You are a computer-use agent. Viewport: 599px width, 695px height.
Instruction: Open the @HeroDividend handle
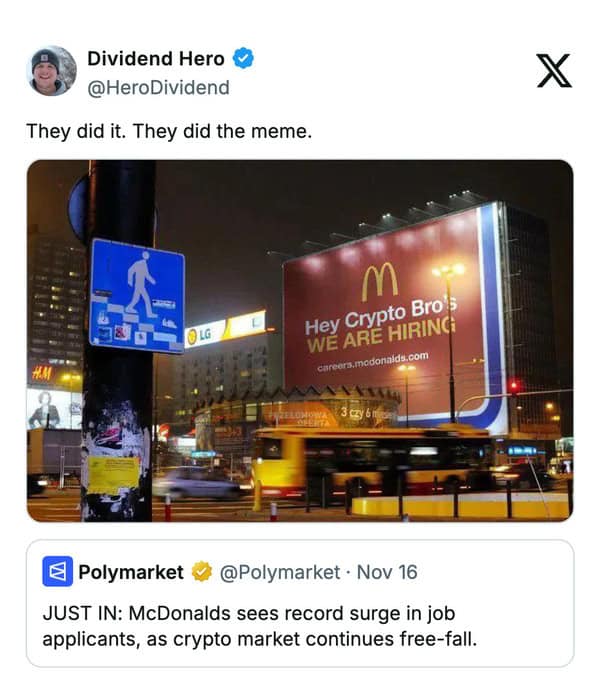158,88
